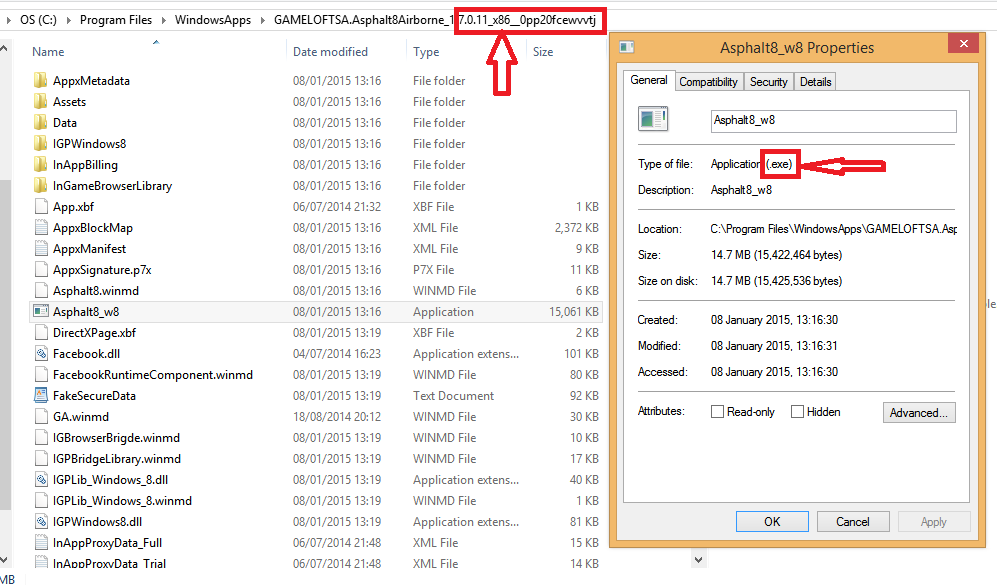Click the App.xbf file icon
This screenshot has width=997, height=586.
(x=41, y=206)
